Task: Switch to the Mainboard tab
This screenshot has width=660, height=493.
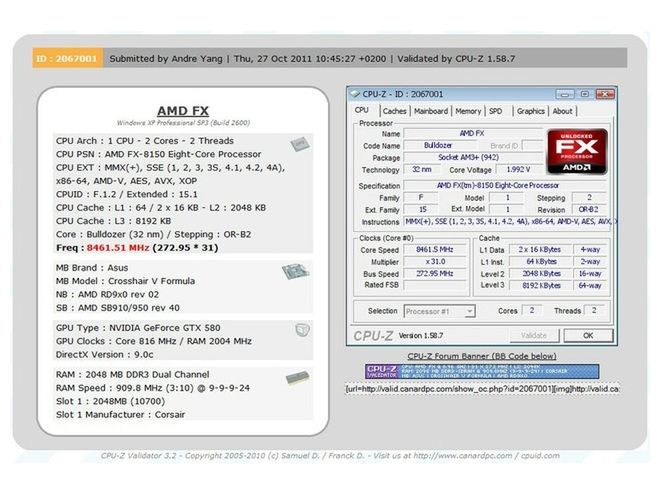Action: coord(431,111)
